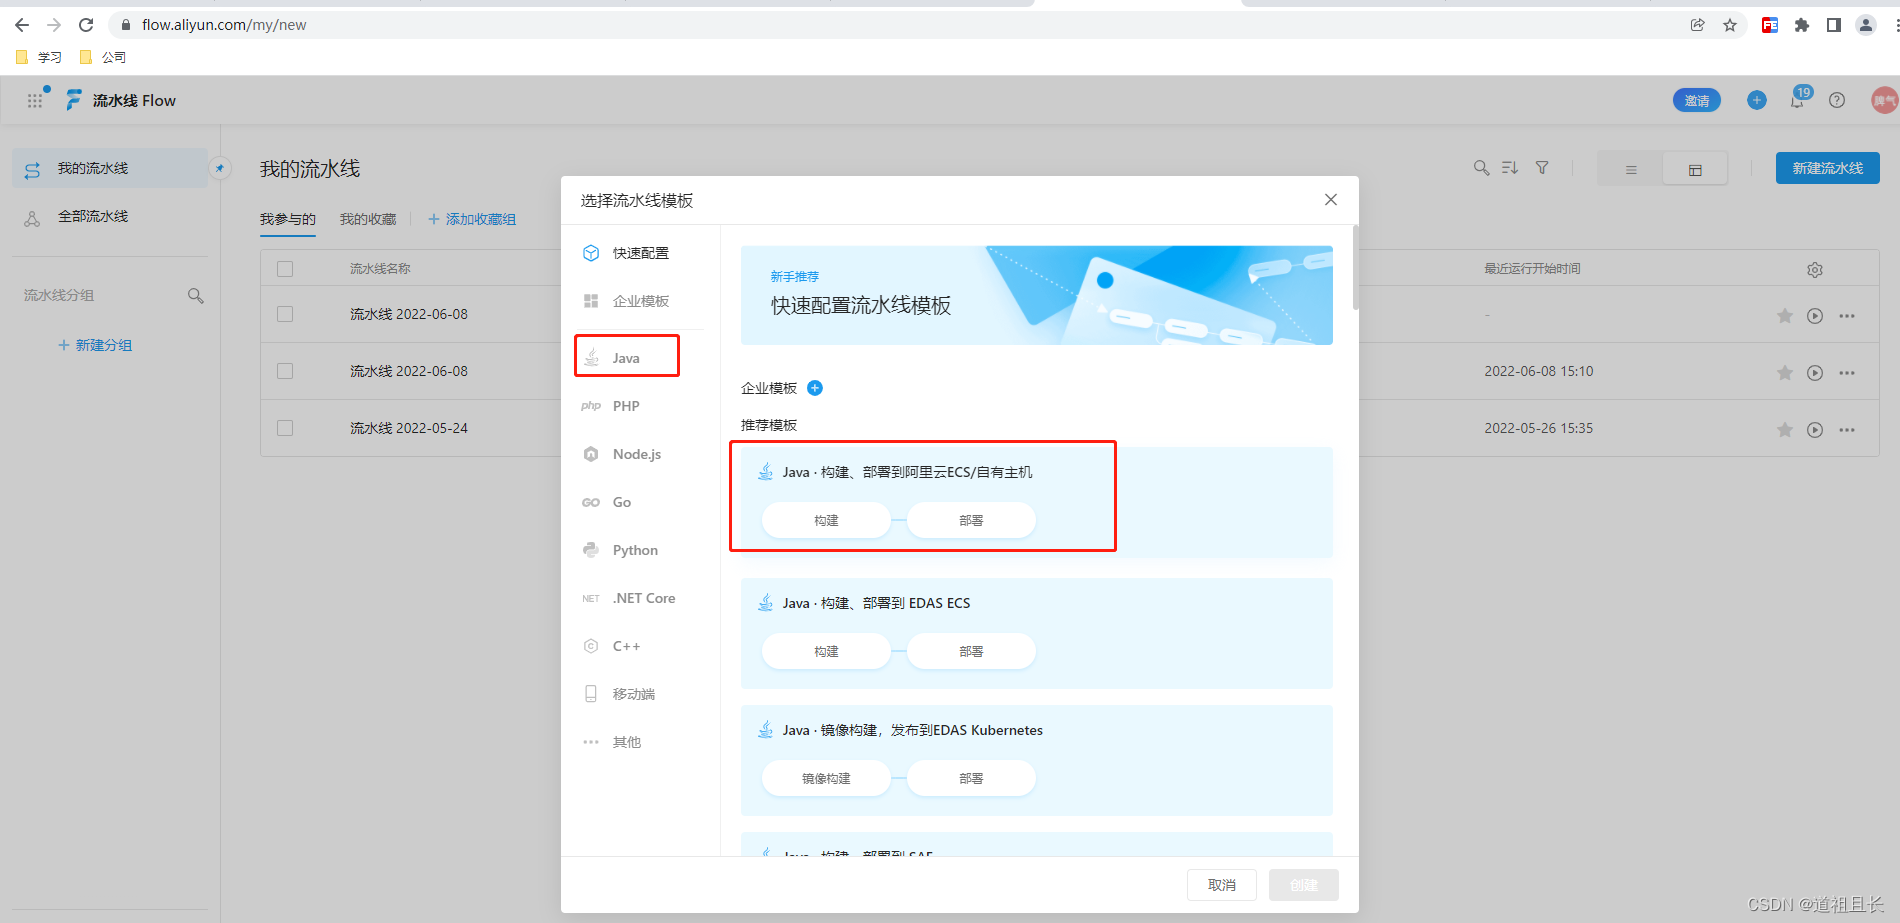Open notifications bell with 19 badge
Viewport: 1900px width, 923px height.
1798,99
